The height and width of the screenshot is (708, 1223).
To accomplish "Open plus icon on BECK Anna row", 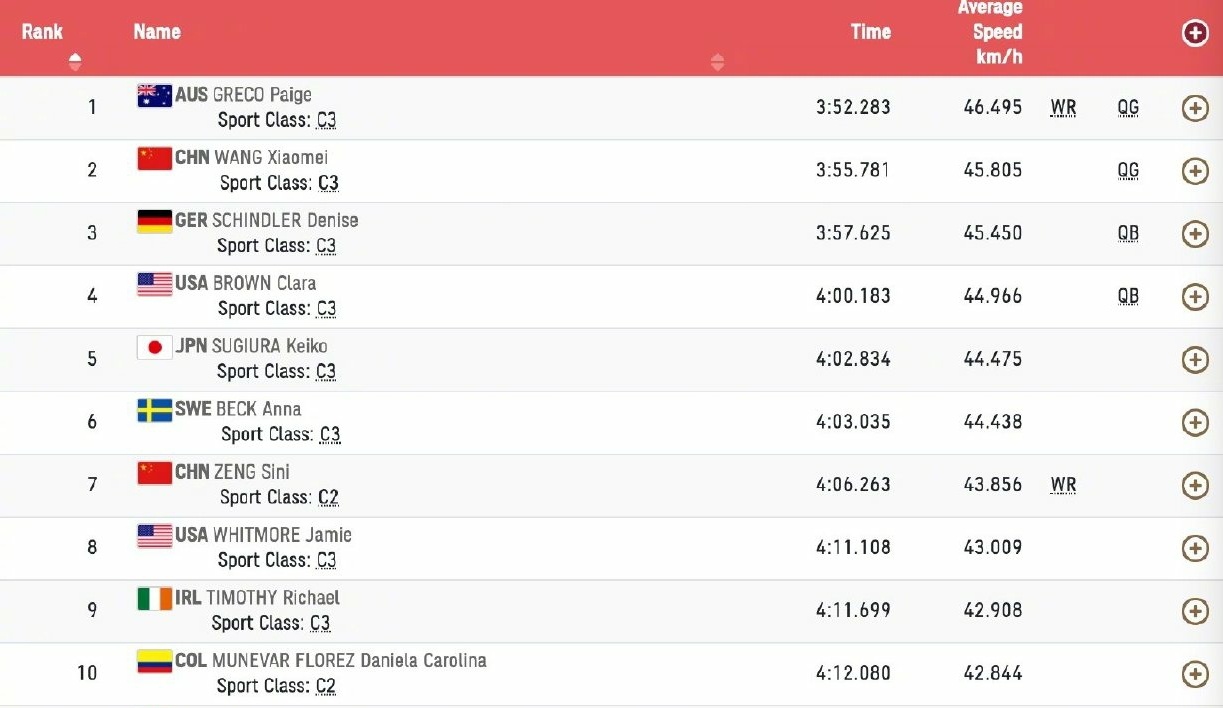I will (x=1195, y=423).
